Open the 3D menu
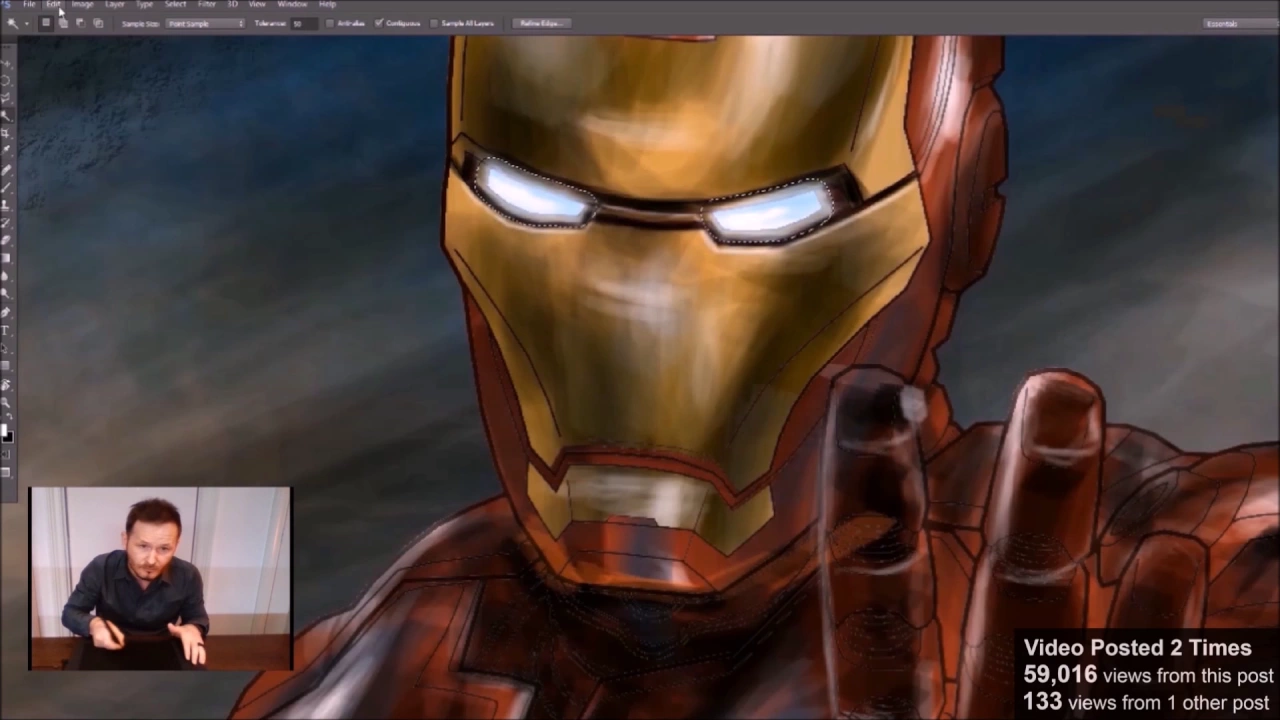Screen dimensions: 1280x720 [x=232, y=4]
